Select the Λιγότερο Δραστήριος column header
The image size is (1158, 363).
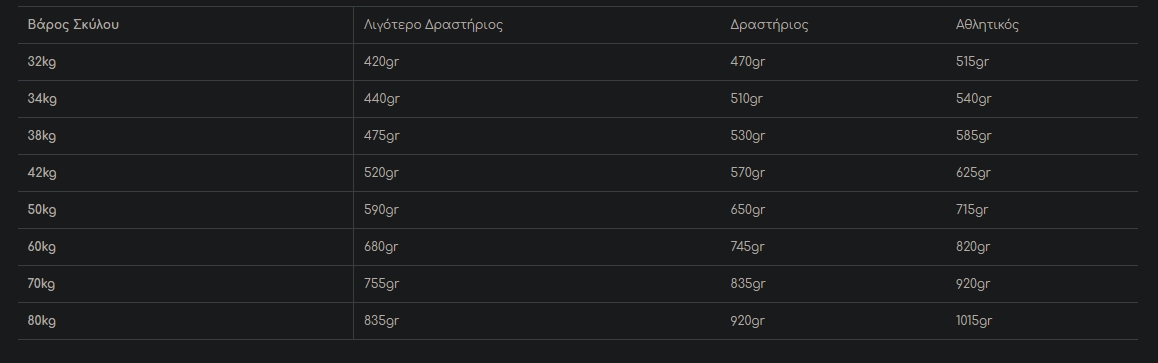(434, 24)
